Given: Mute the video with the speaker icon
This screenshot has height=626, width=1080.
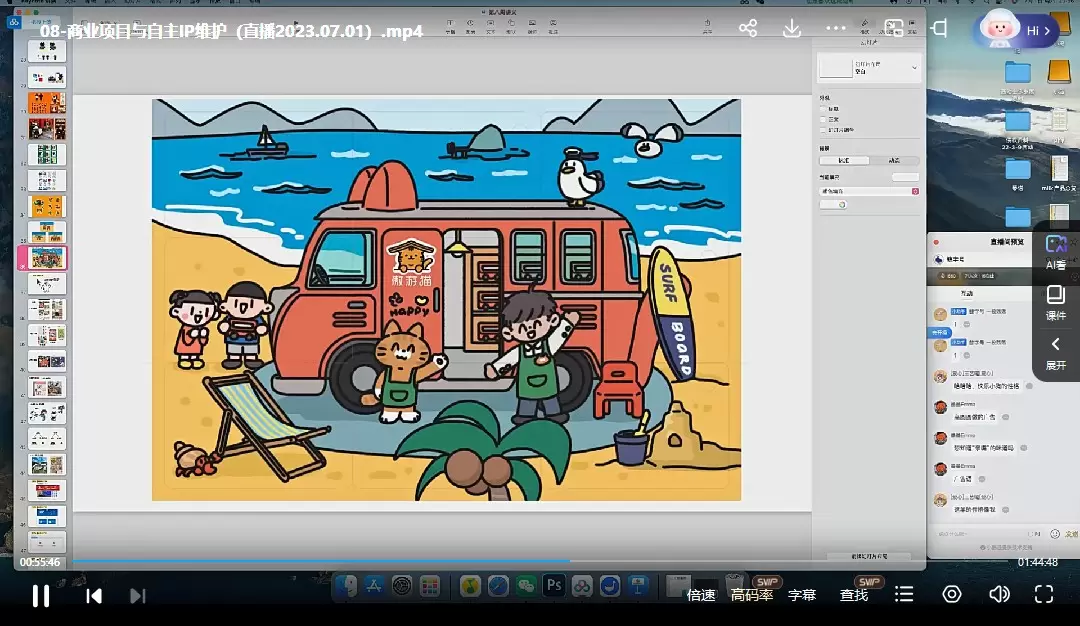Looking at the screenshot, I should pyautogui.click(x=999, y=595).
